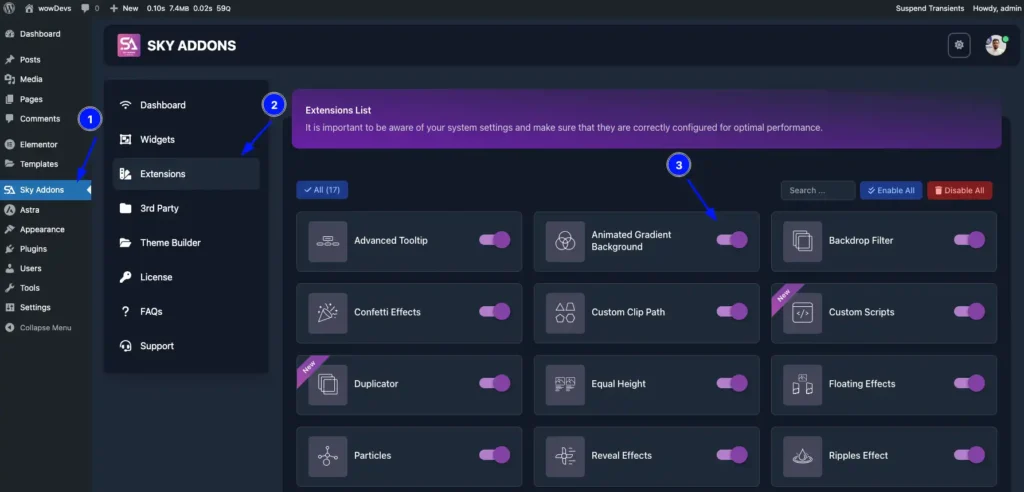
Task: Click the Animated Gradient Background icon
Action: [x=565, y=241]
